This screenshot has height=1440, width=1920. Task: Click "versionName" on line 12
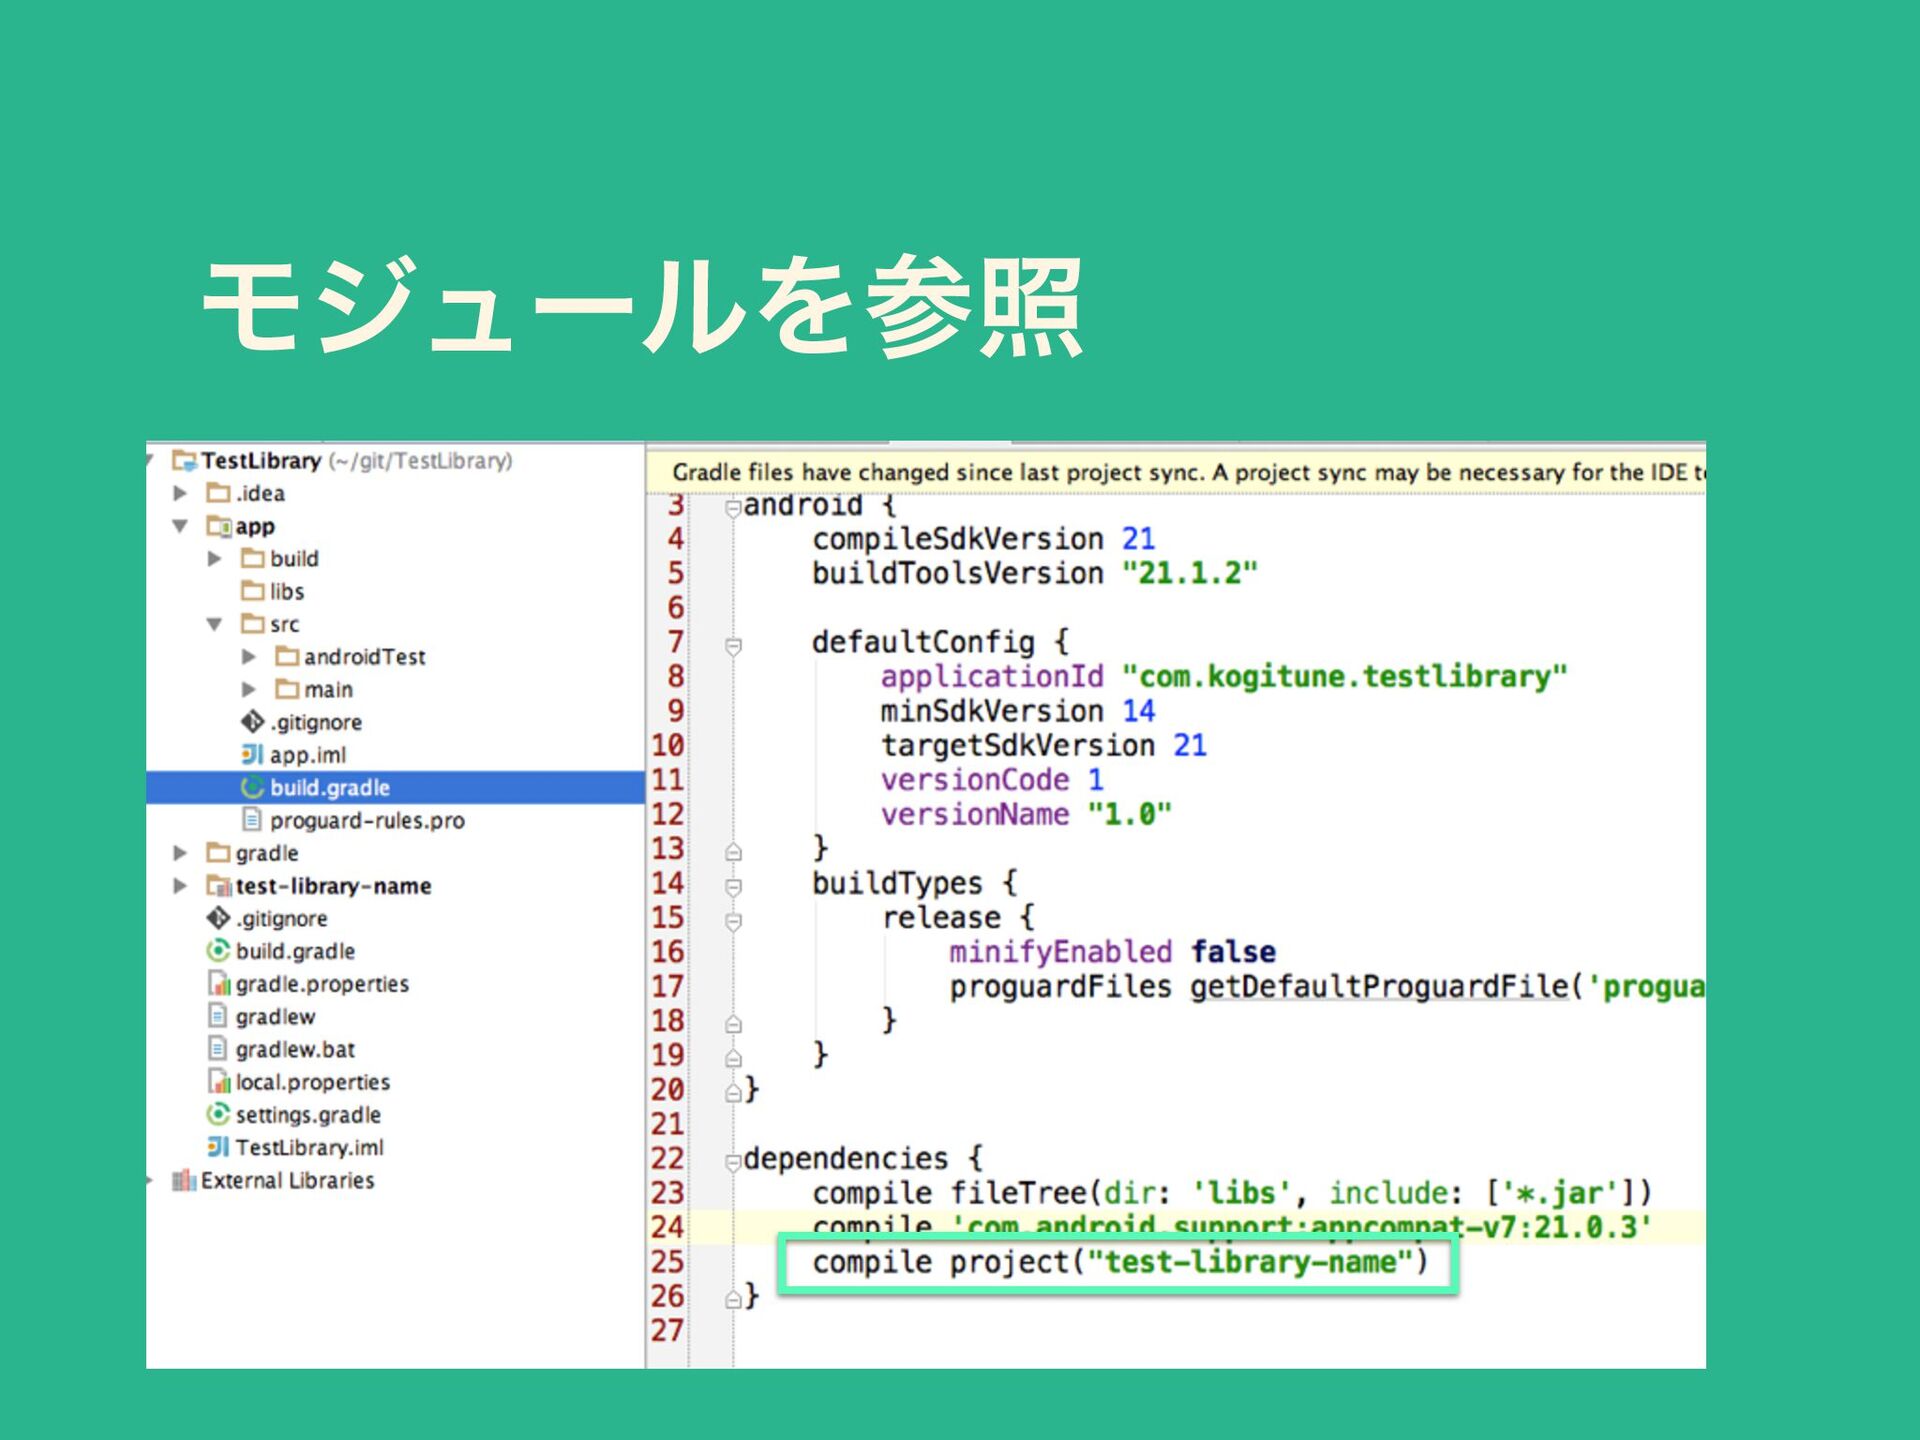pos(975,815)
